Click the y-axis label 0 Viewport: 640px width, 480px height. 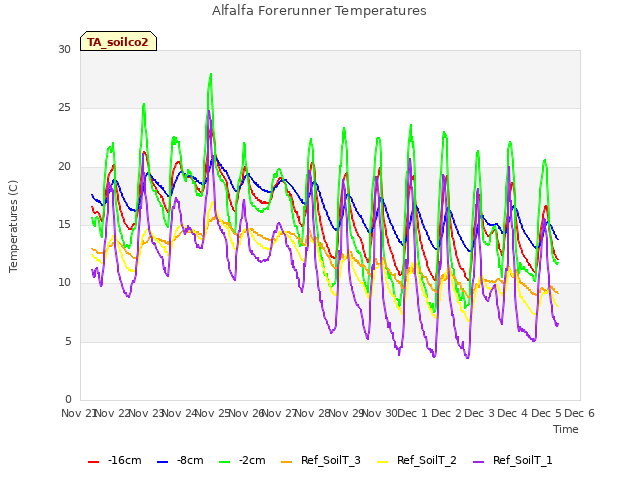(68, 399)
